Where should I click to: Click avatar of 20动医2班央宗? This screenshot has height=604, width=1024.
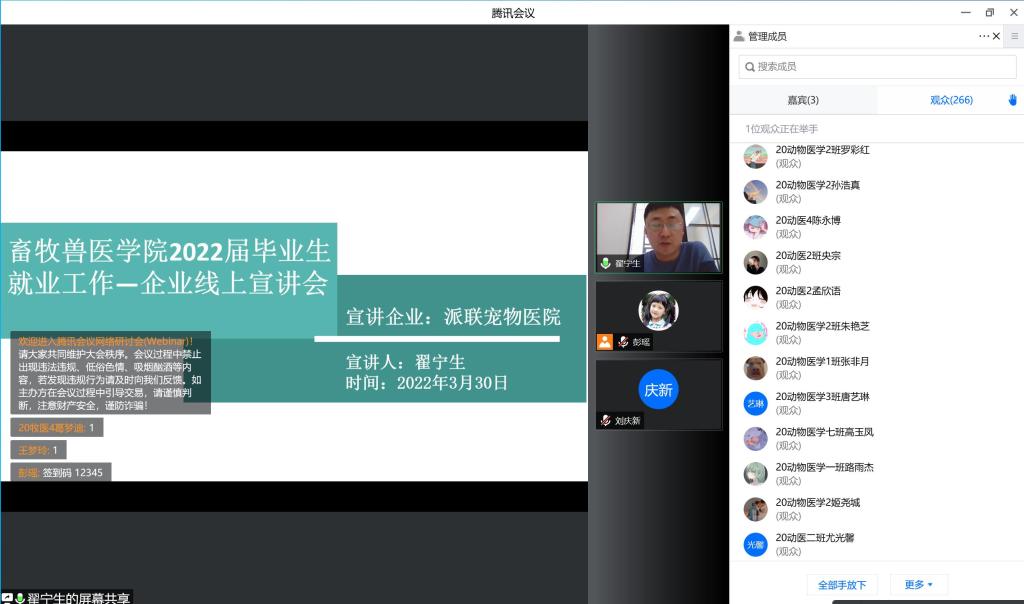(756, 262)
